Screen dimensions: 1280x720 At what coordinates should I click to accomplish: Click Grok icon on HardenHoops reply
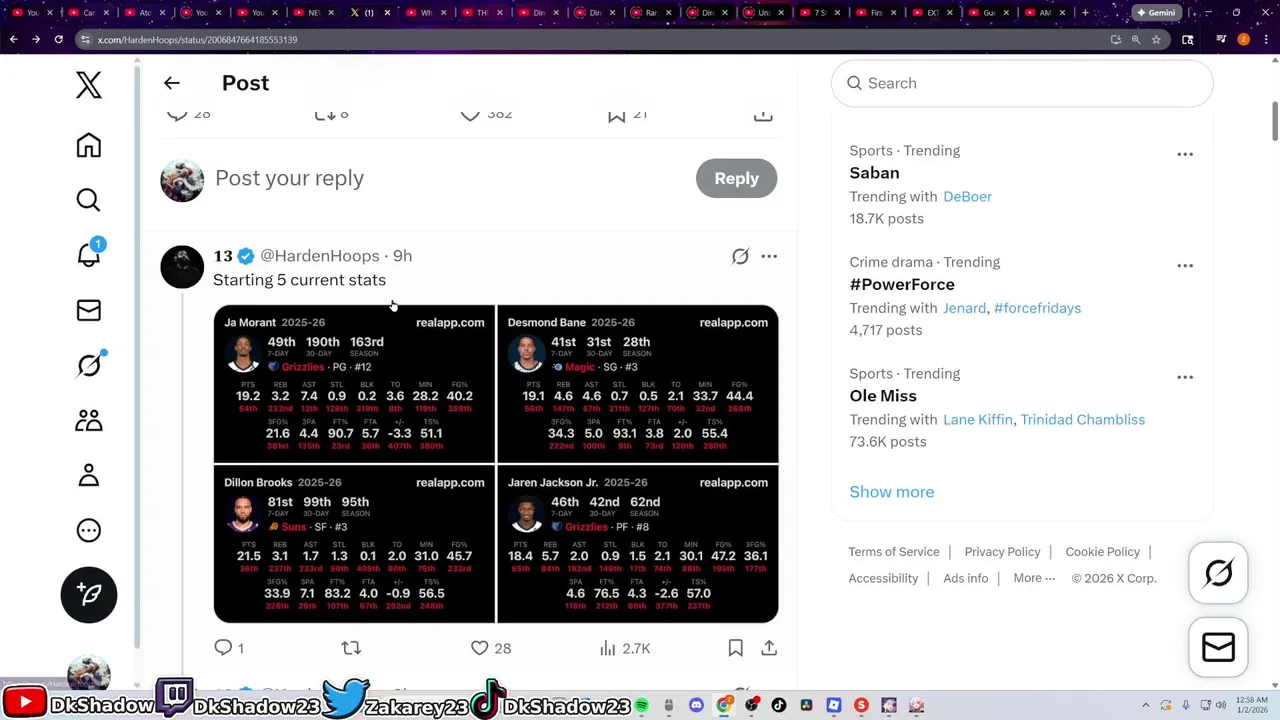tap(740, 256)
